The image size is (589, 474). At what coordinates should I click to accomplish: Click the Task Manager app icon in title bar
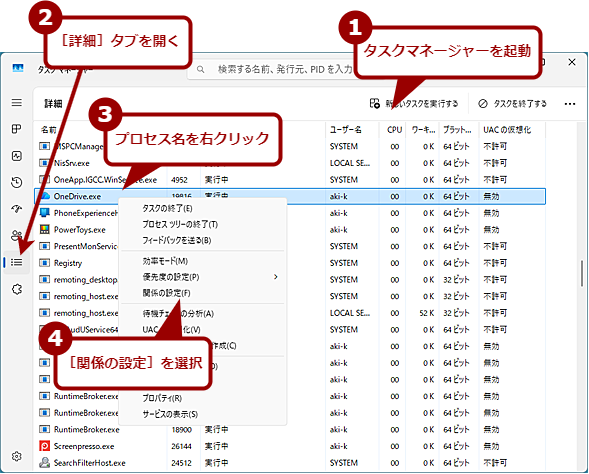coord(17,68)
